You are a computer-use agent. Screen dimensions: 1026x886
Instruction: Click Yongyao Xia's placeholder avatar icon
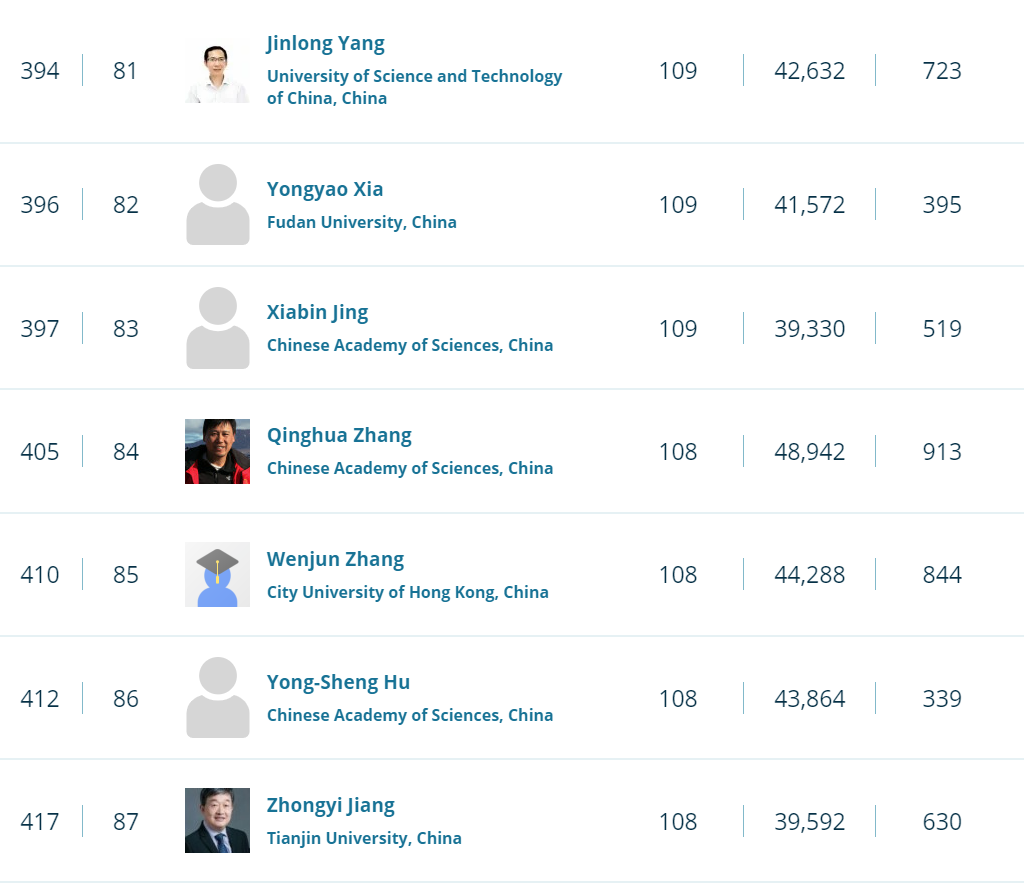[217, 205]
